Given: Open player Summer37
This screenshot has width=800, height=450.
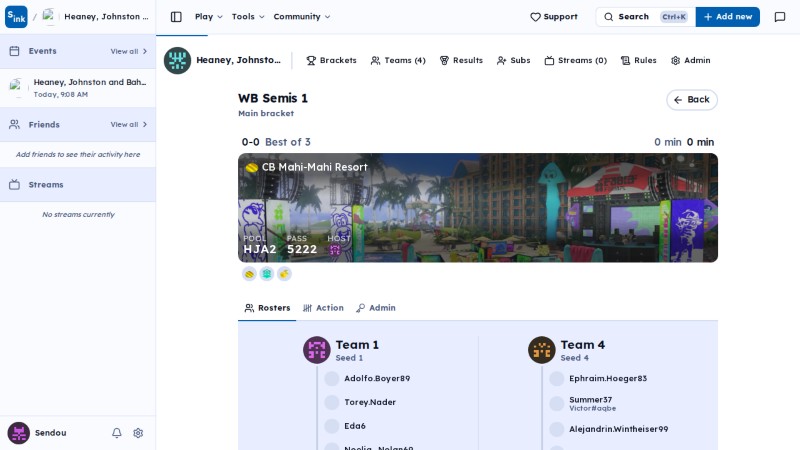Looking at the screenshot, I should click(591, 400).
